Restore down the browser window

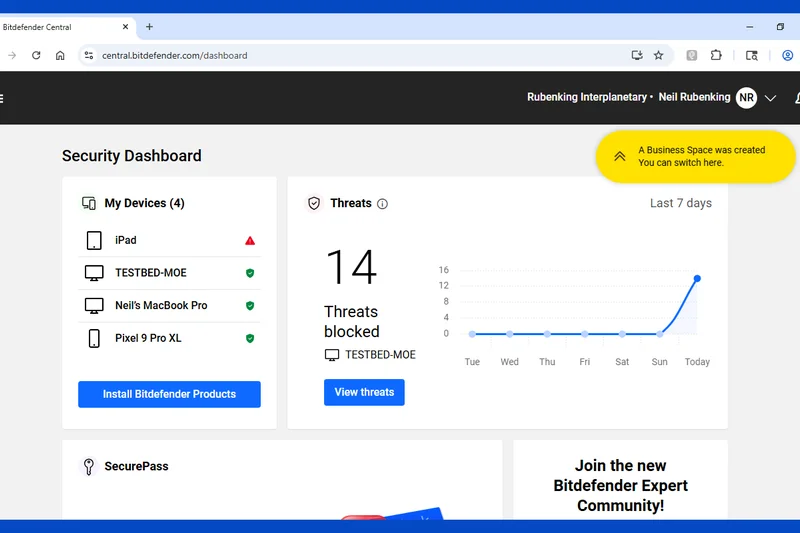[780, 27]
